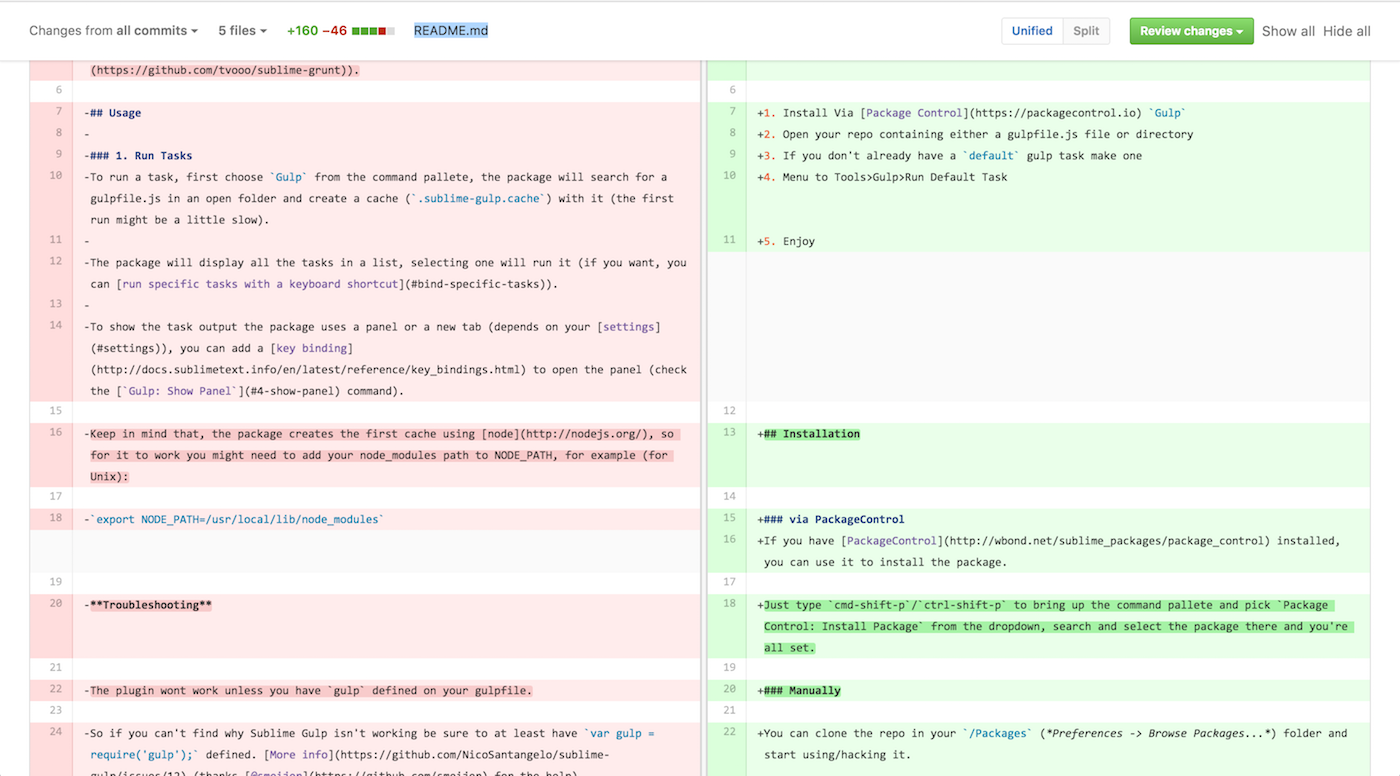The width and height of the screenshot is (1400, 776).
Task: Click left line number 16
Action: [56, 433]
